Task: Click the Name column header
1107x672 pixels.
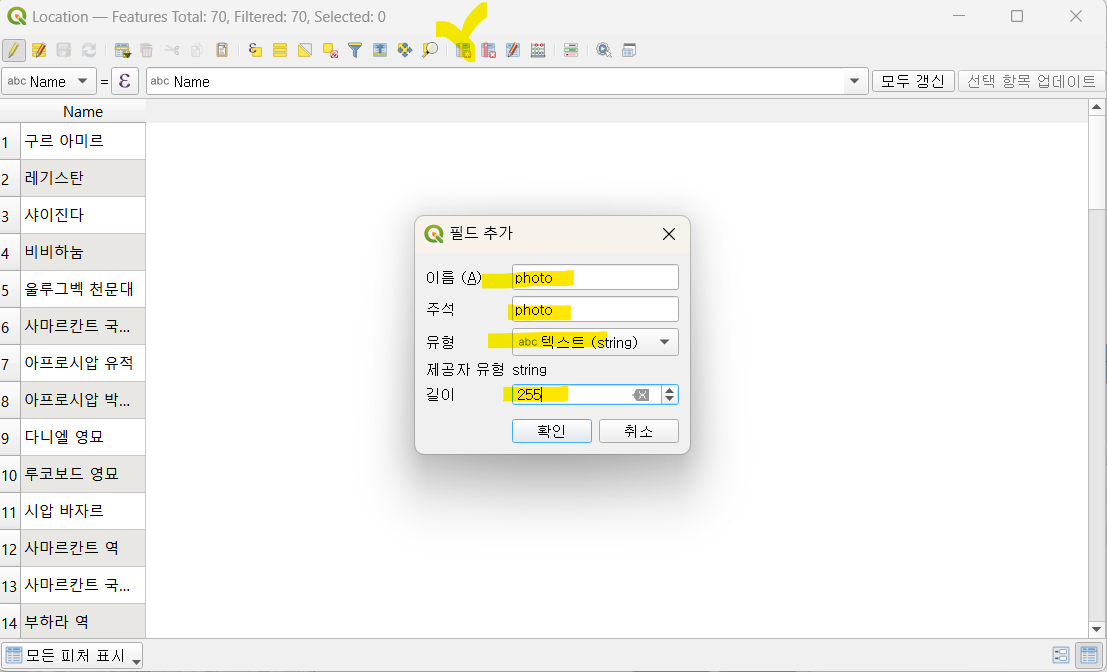Action: pos(83,112)
